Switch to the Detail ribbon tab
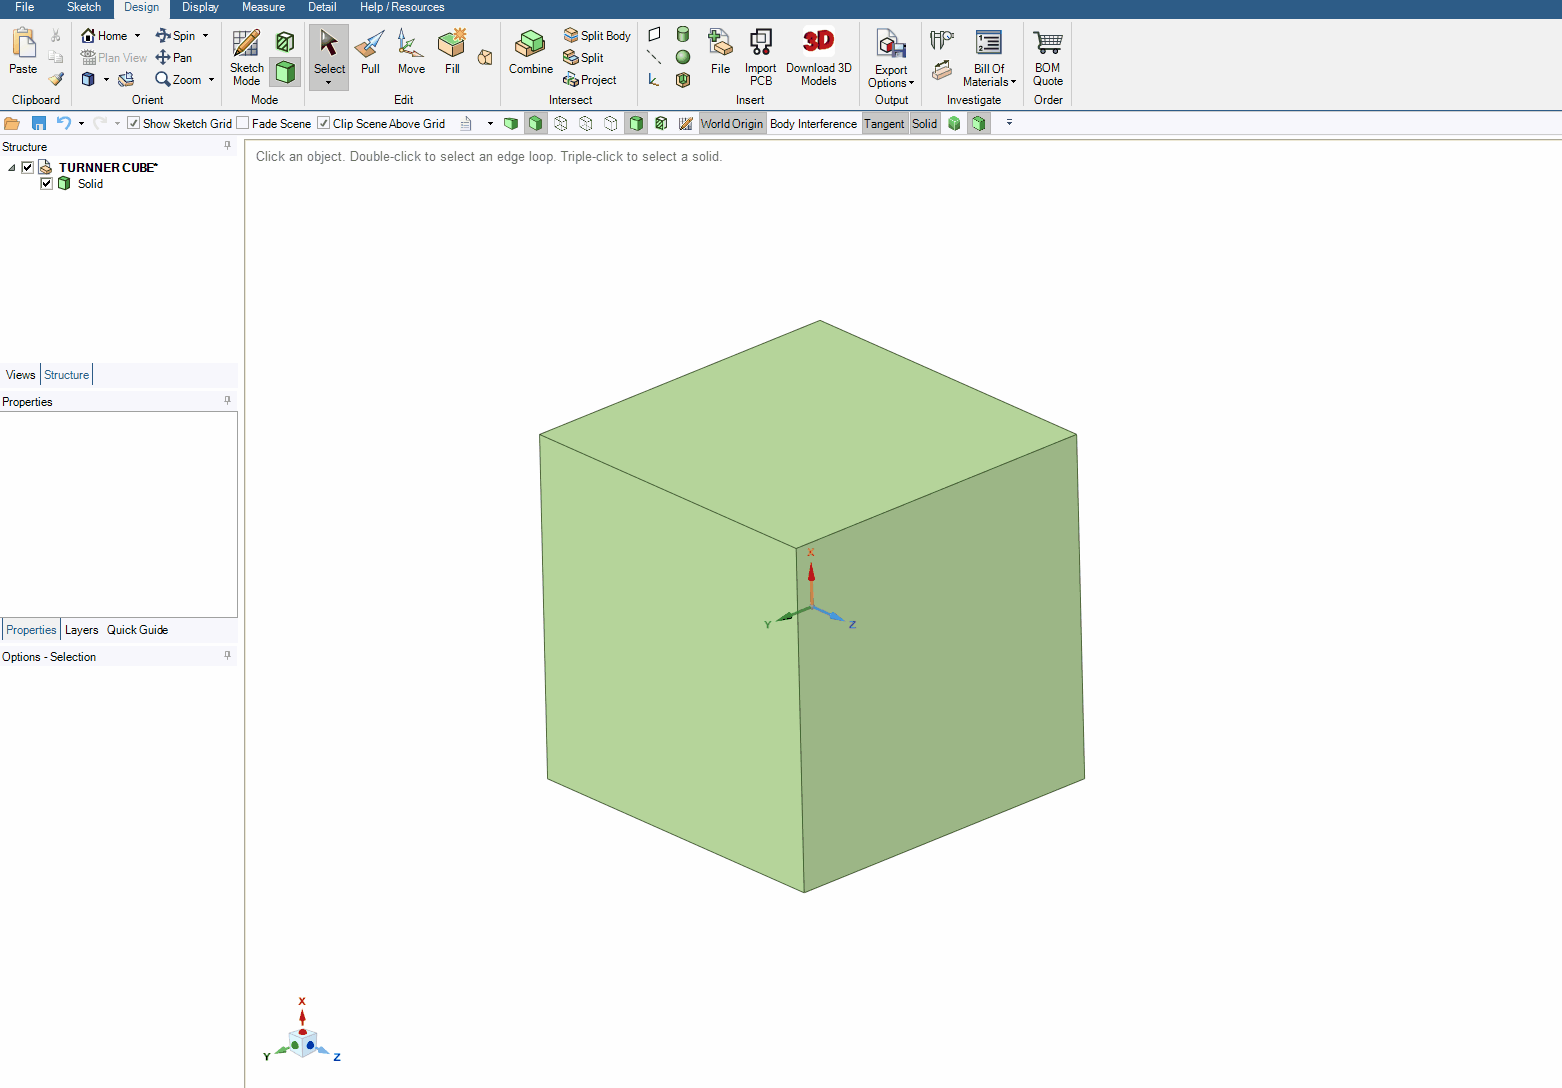This screenshot has height=1088, width=1562. [x=322, y=7]
